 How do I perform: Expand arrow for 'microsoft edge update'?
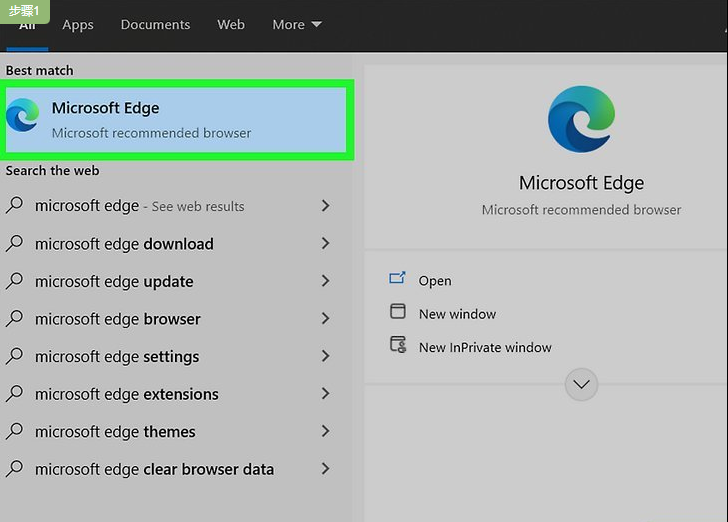(x=325, y=281)
